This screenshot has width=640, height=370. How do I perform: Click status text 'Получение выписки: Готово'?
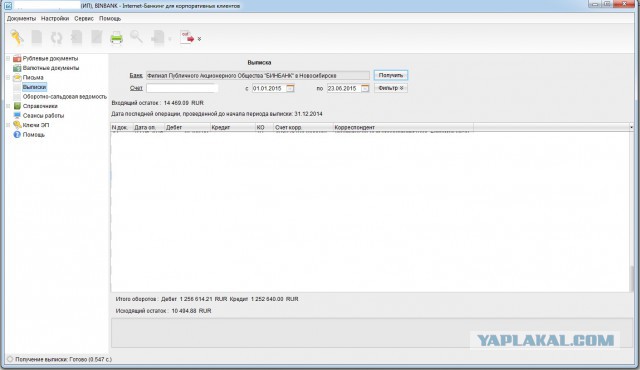[63, 359]
